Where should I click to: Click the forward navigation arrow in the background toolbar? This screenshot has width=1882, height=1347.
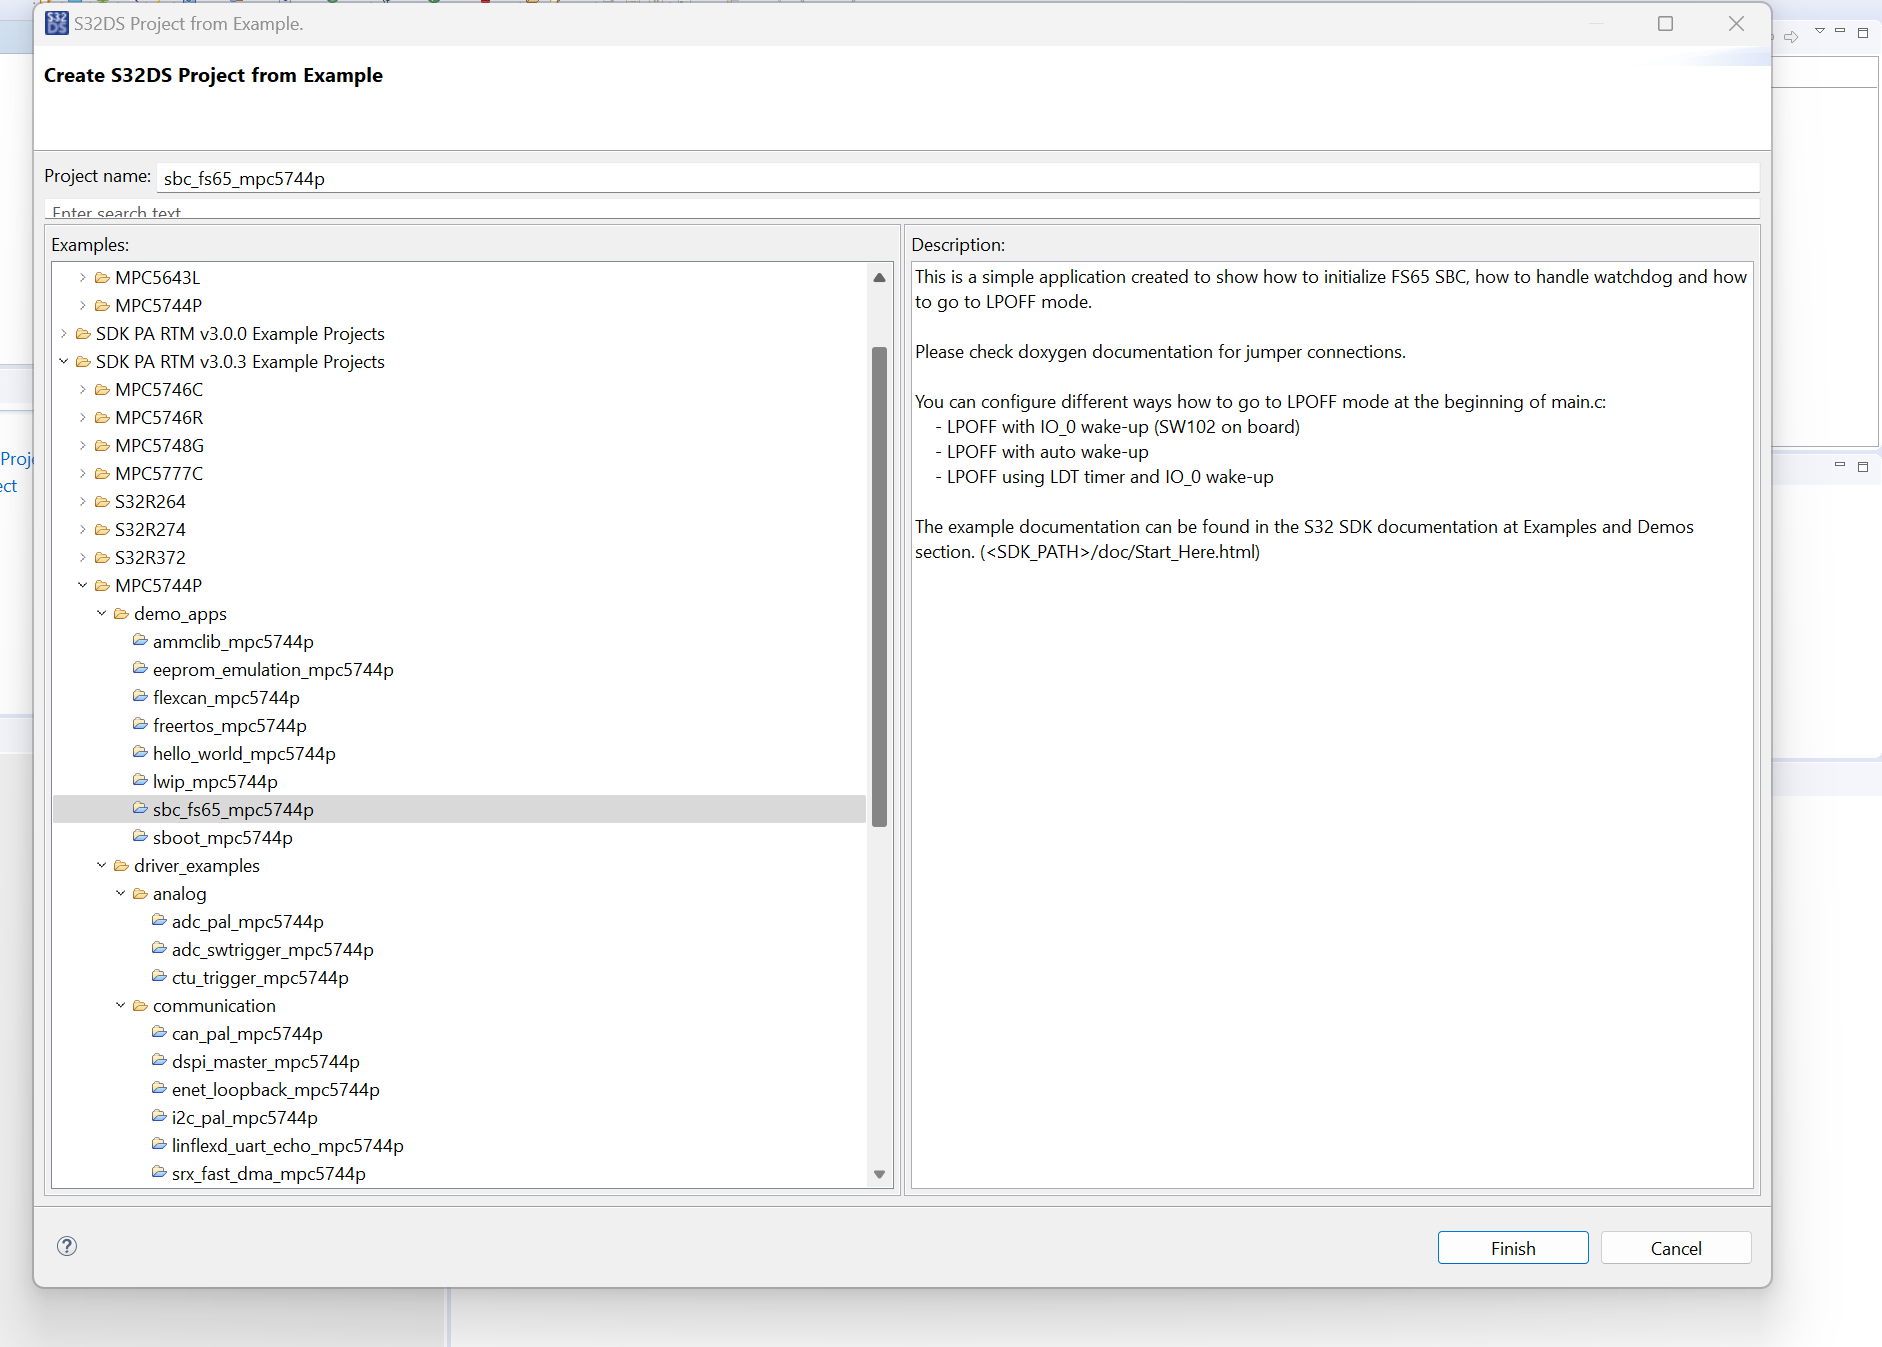pos(1792,36)
